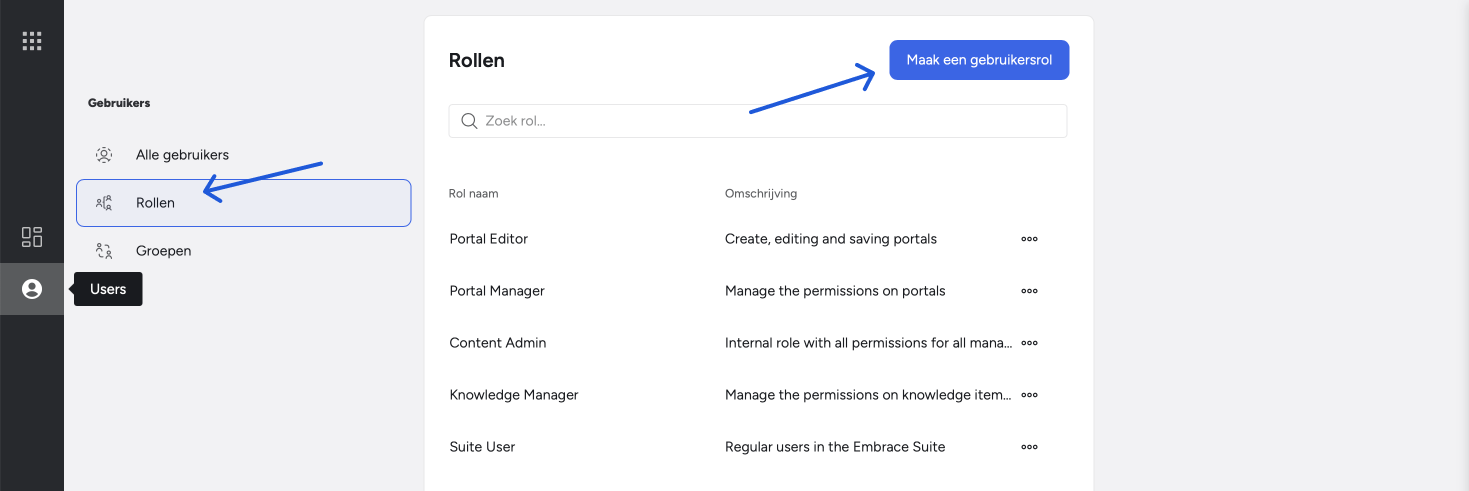Click the Gebruikers sidebar heading
Viewport: 1469px width, 491px height.
tap(119, 103)
